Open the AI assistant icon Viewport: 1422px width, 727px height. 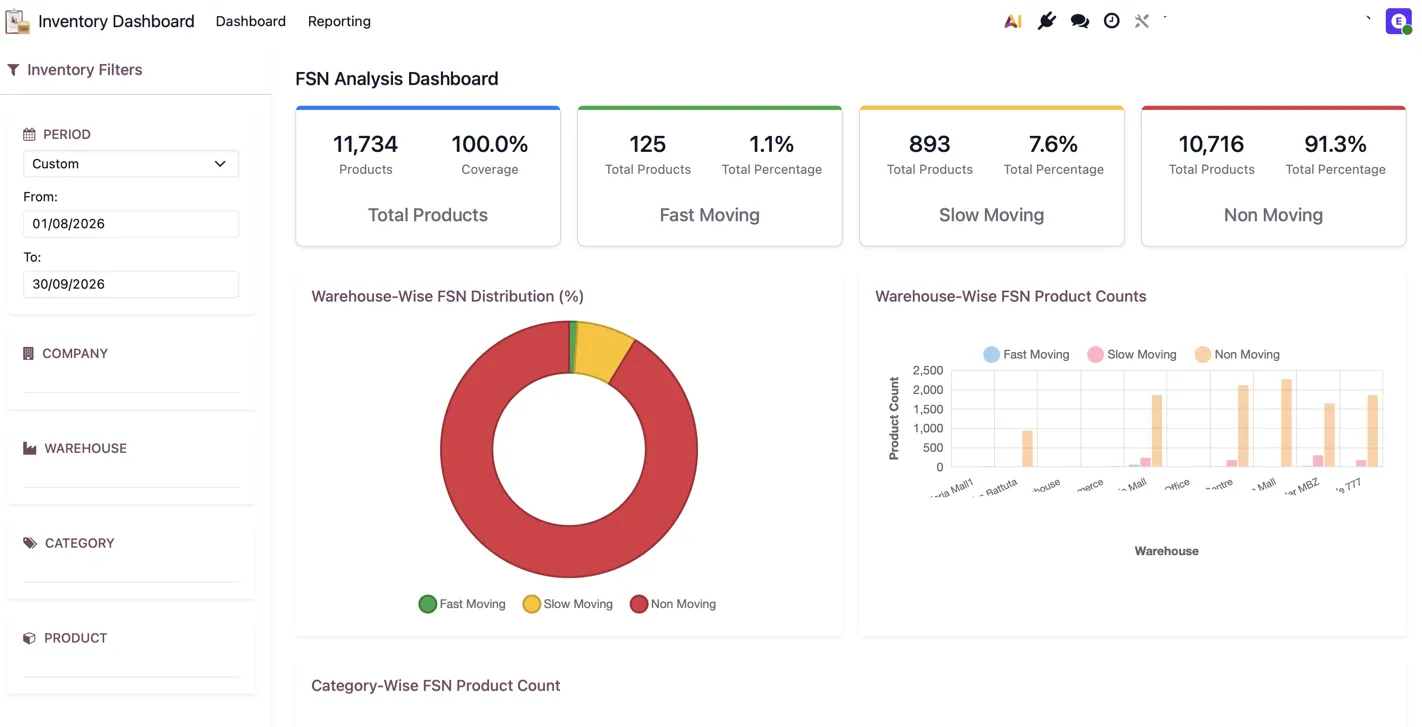[1013, 21]
